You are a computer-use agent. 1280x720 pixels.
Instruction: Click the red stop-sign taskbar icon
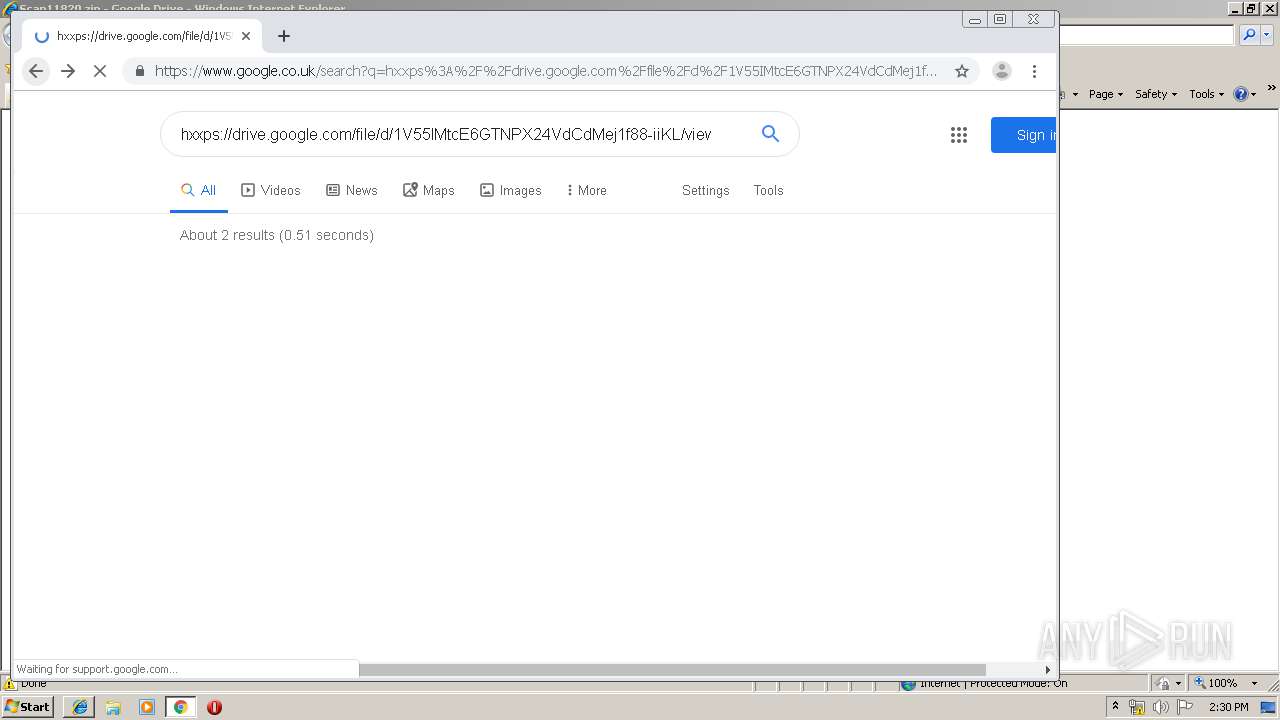click(x=214, y=706)
